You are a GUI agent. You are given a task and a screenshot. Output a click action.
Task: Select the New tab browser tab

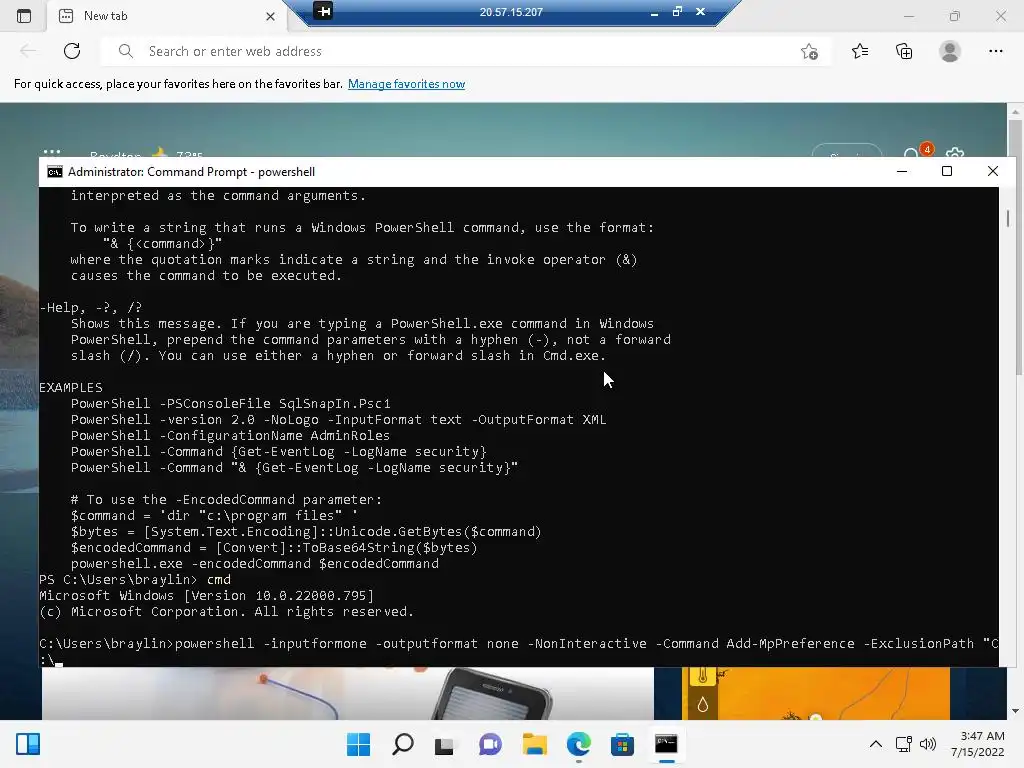click(x=167, y=16)
